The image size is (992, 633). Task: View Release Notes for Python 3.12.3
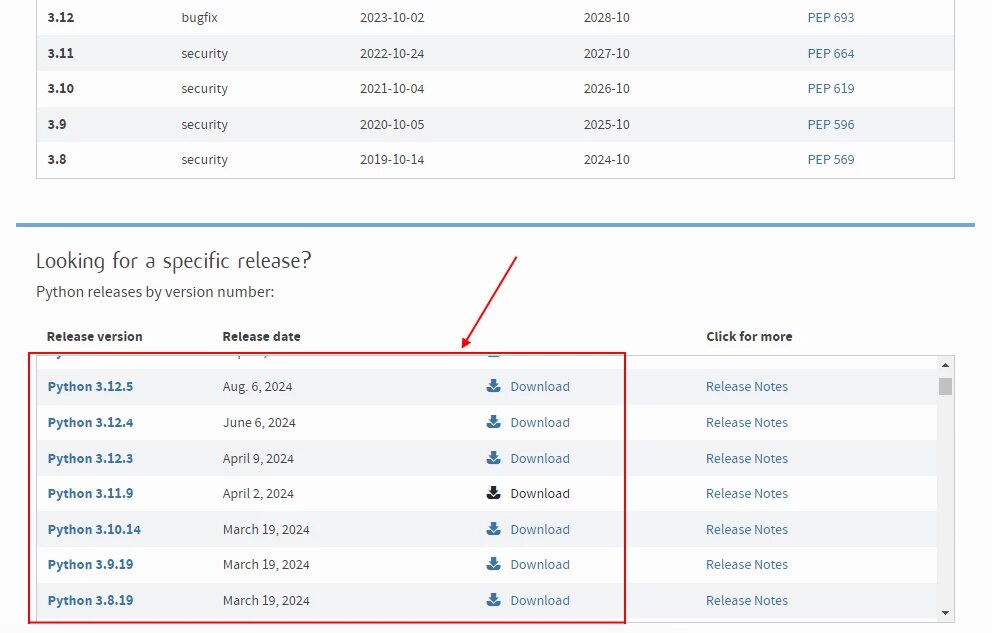pos(747,458)
